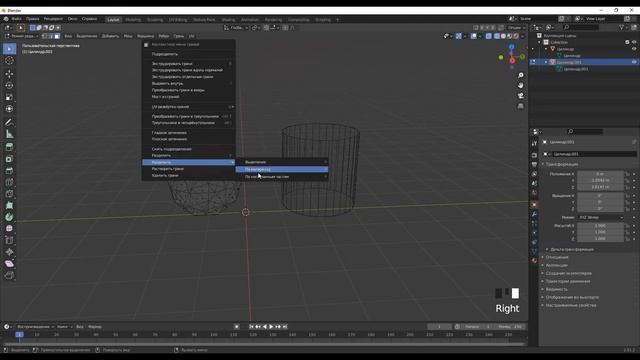640x360 pixels.
Task: Expand the Отношения panel
Action: pos(557,257)
